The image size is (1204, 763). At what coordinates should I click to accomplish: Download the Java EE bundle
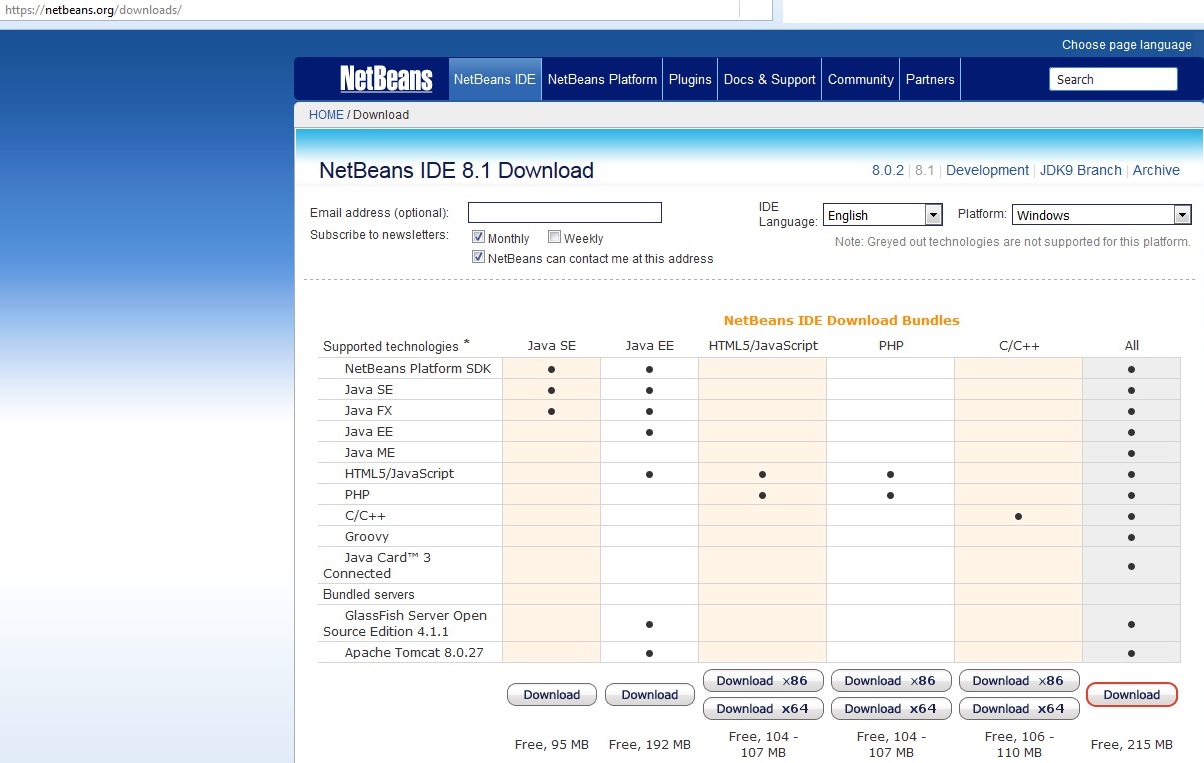pyautogui.click(x=650, y=695)
